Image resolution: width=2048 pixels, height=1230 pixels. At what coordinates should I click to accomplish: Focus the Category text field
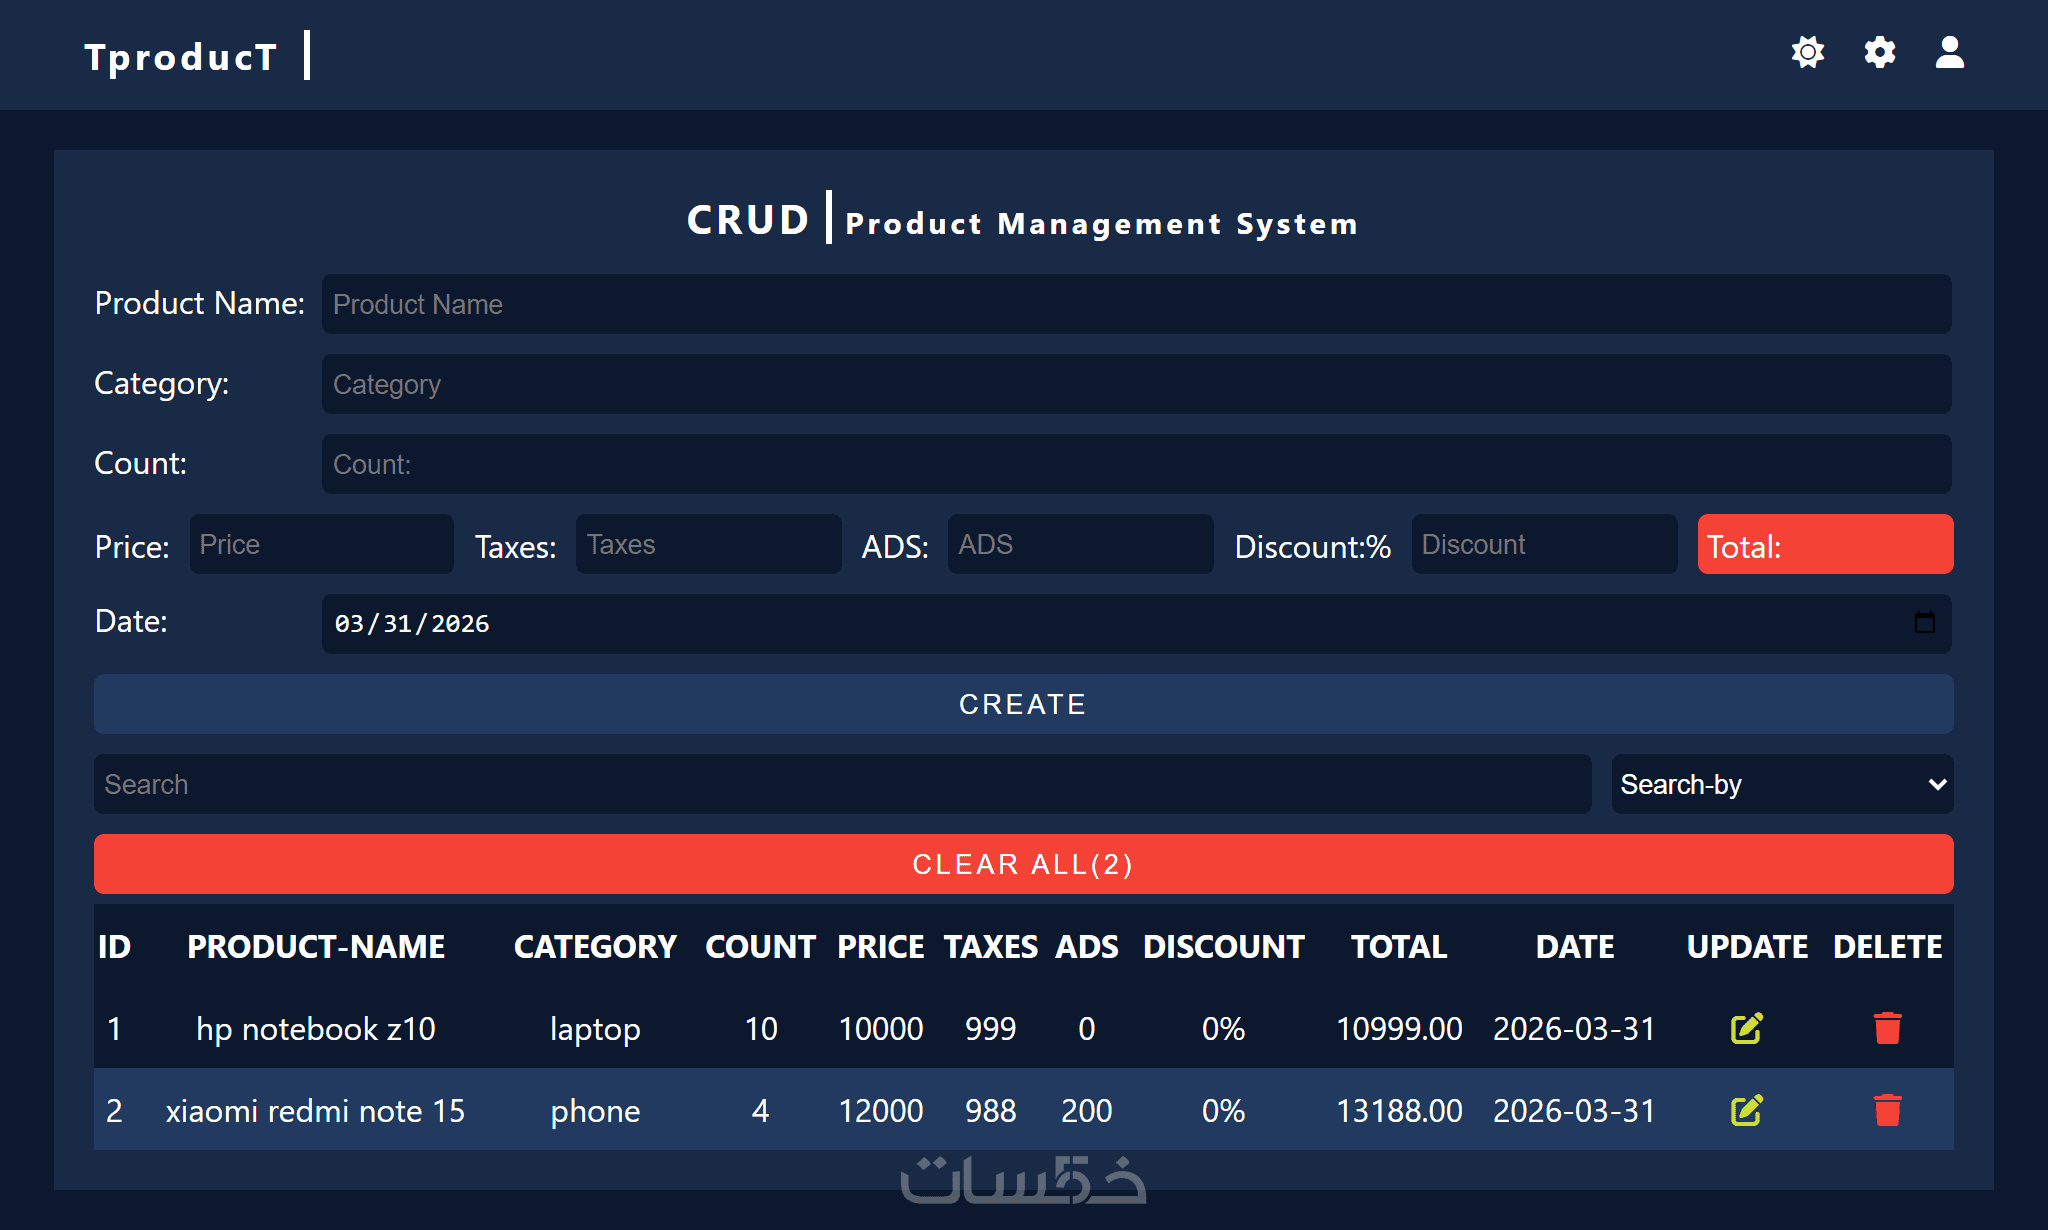click(1135, 384)
